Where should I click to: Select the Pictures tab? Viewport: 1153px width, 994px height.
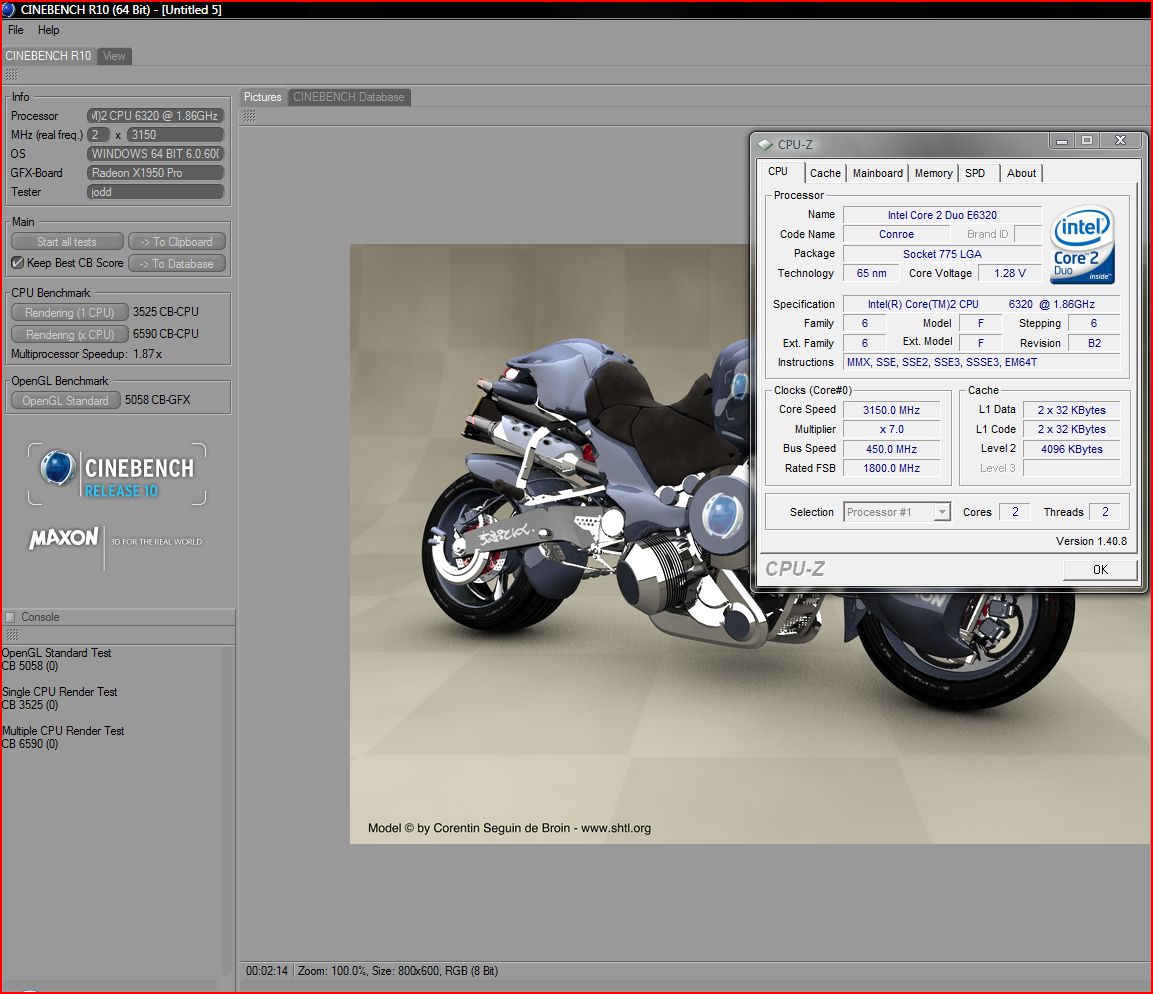tap(263, 97)
